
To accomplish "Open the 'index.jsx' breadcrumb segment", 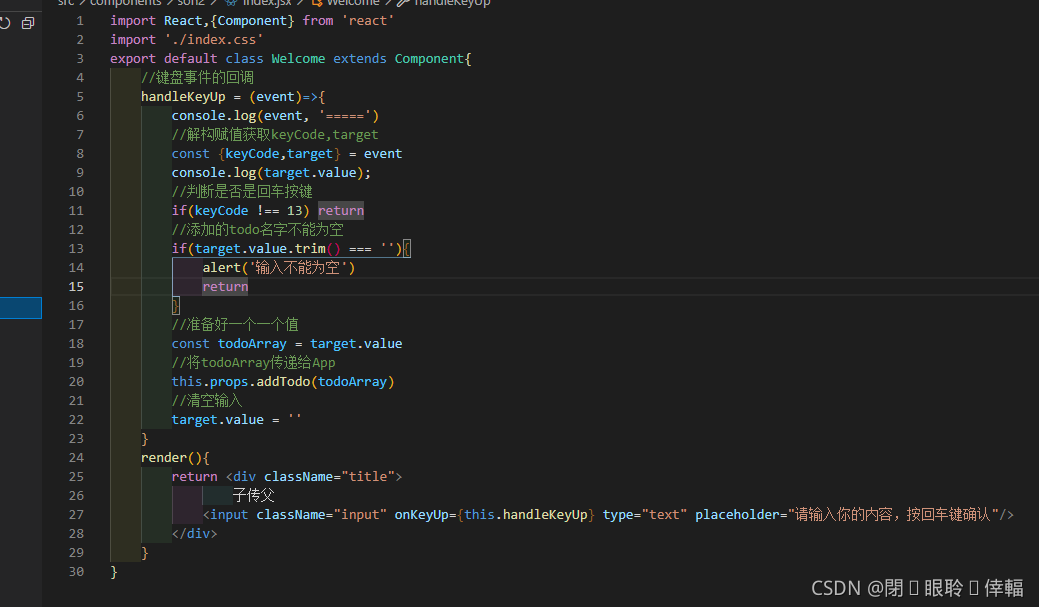I will point(266,3).
